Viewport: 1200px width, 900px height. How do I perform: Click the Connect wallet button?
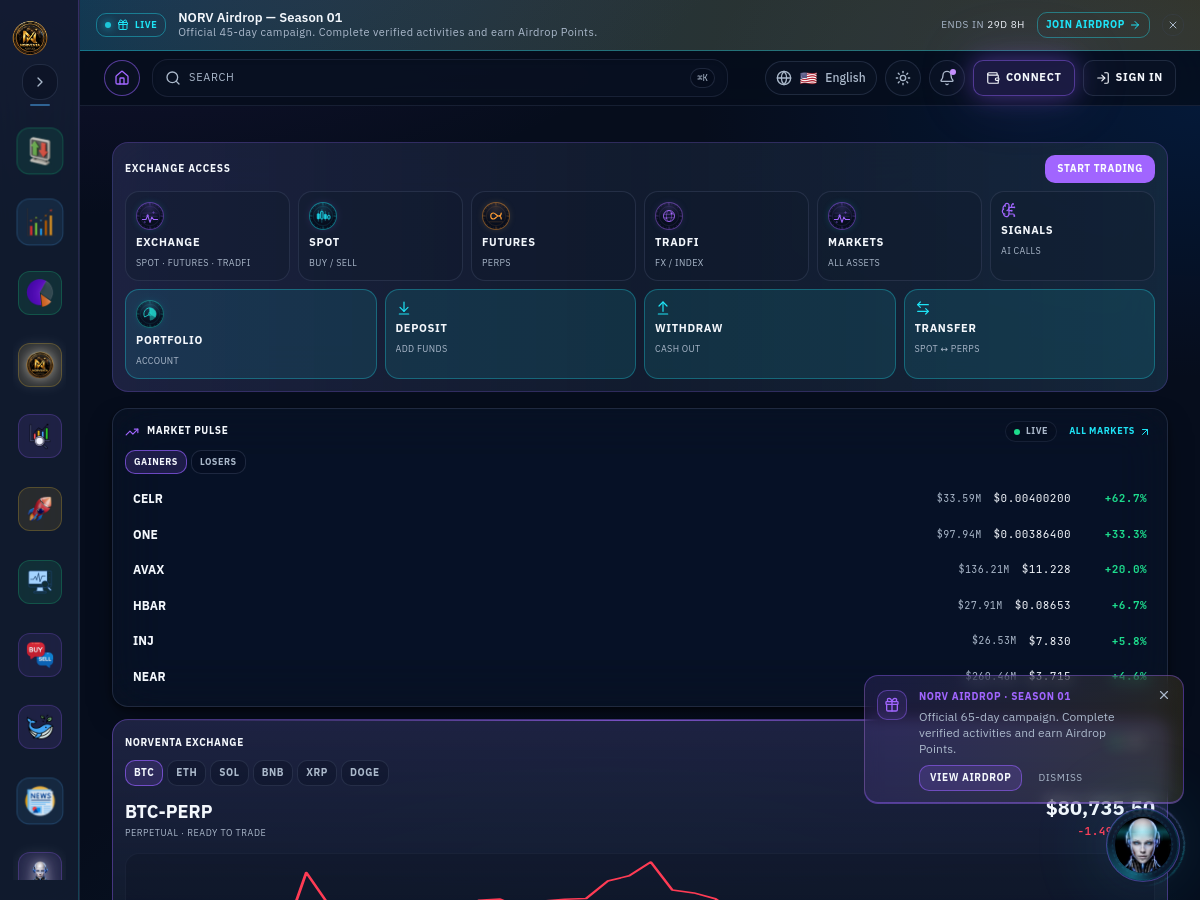click(x=1024, y=78)
